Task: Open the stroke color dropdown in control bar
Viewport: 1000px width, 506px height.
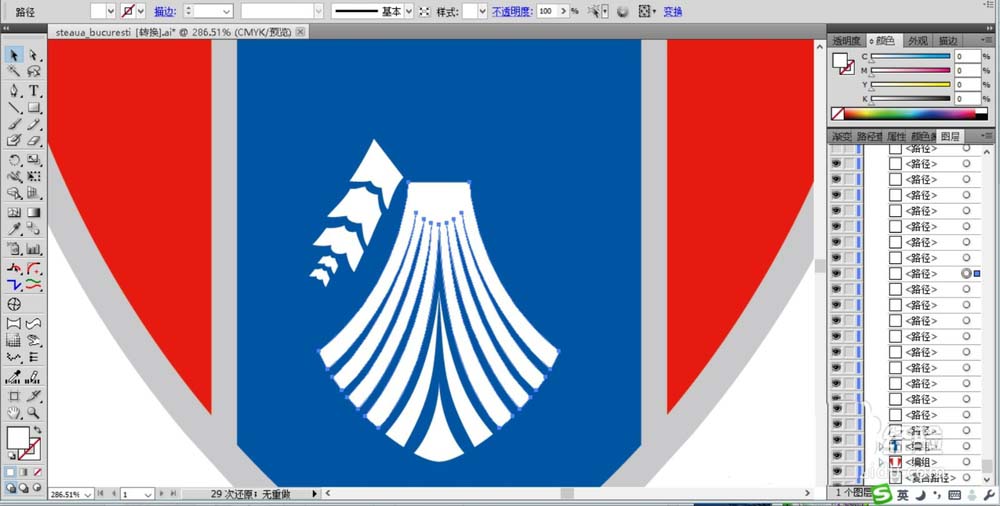Action: [141, 11]
